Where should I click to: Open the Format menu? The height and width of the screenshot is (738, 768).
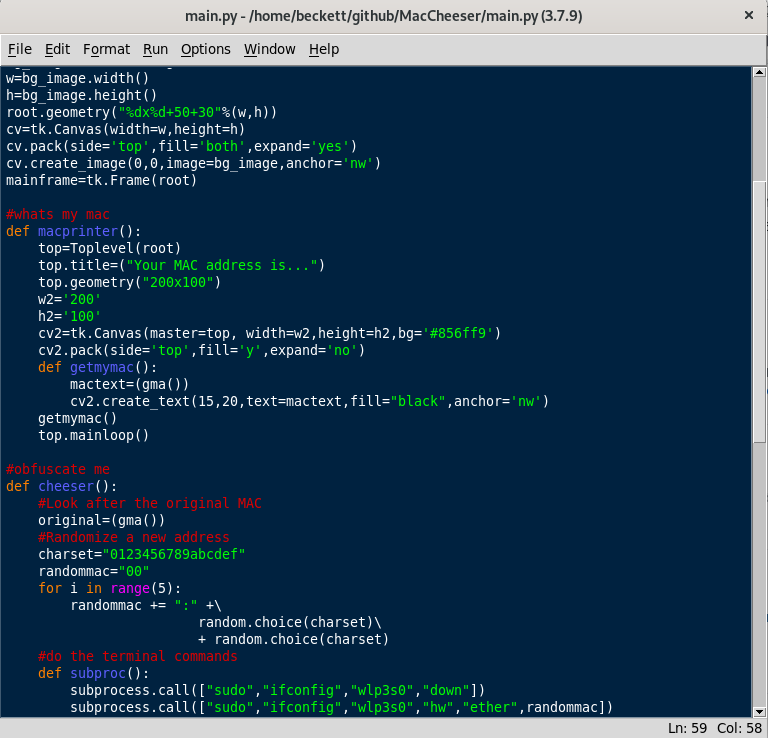[x=106, y=49]
